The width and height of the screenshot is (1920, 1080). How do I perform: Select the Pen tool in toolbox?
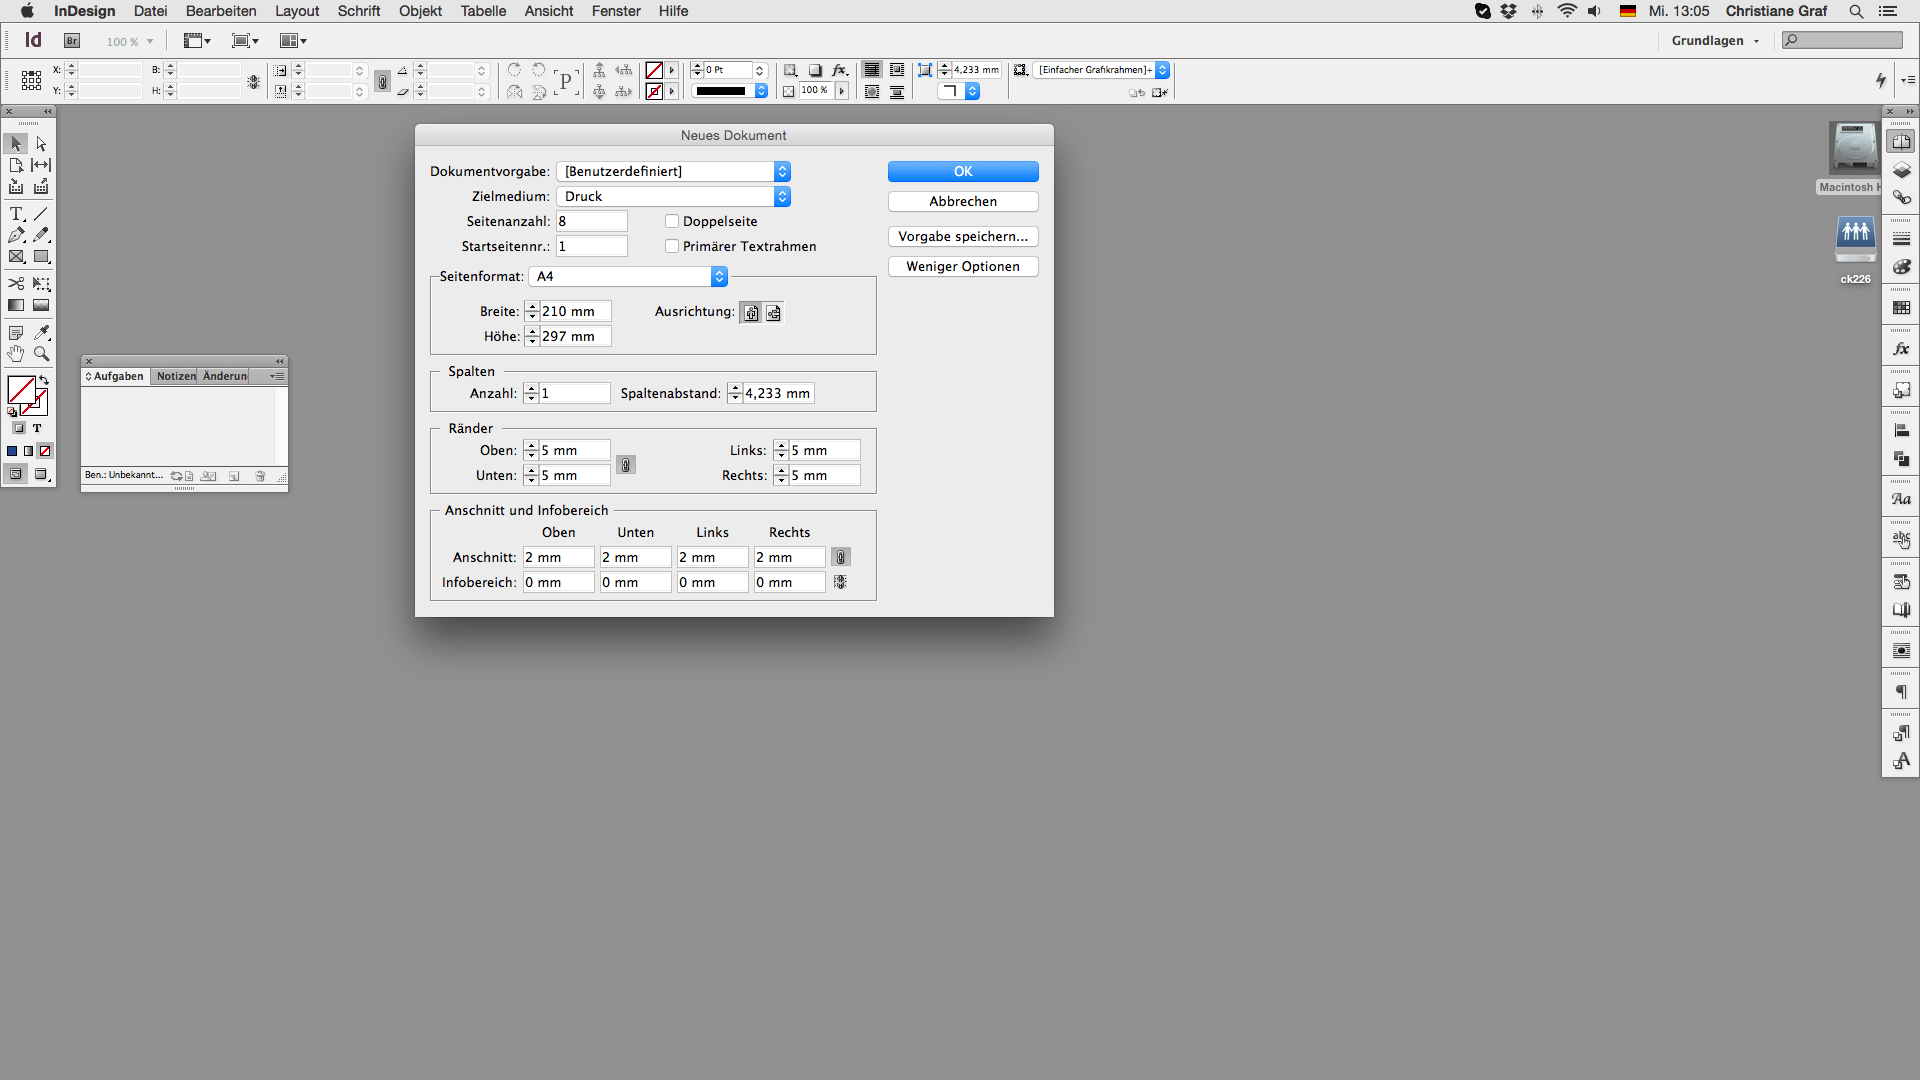tap(16, 235)
